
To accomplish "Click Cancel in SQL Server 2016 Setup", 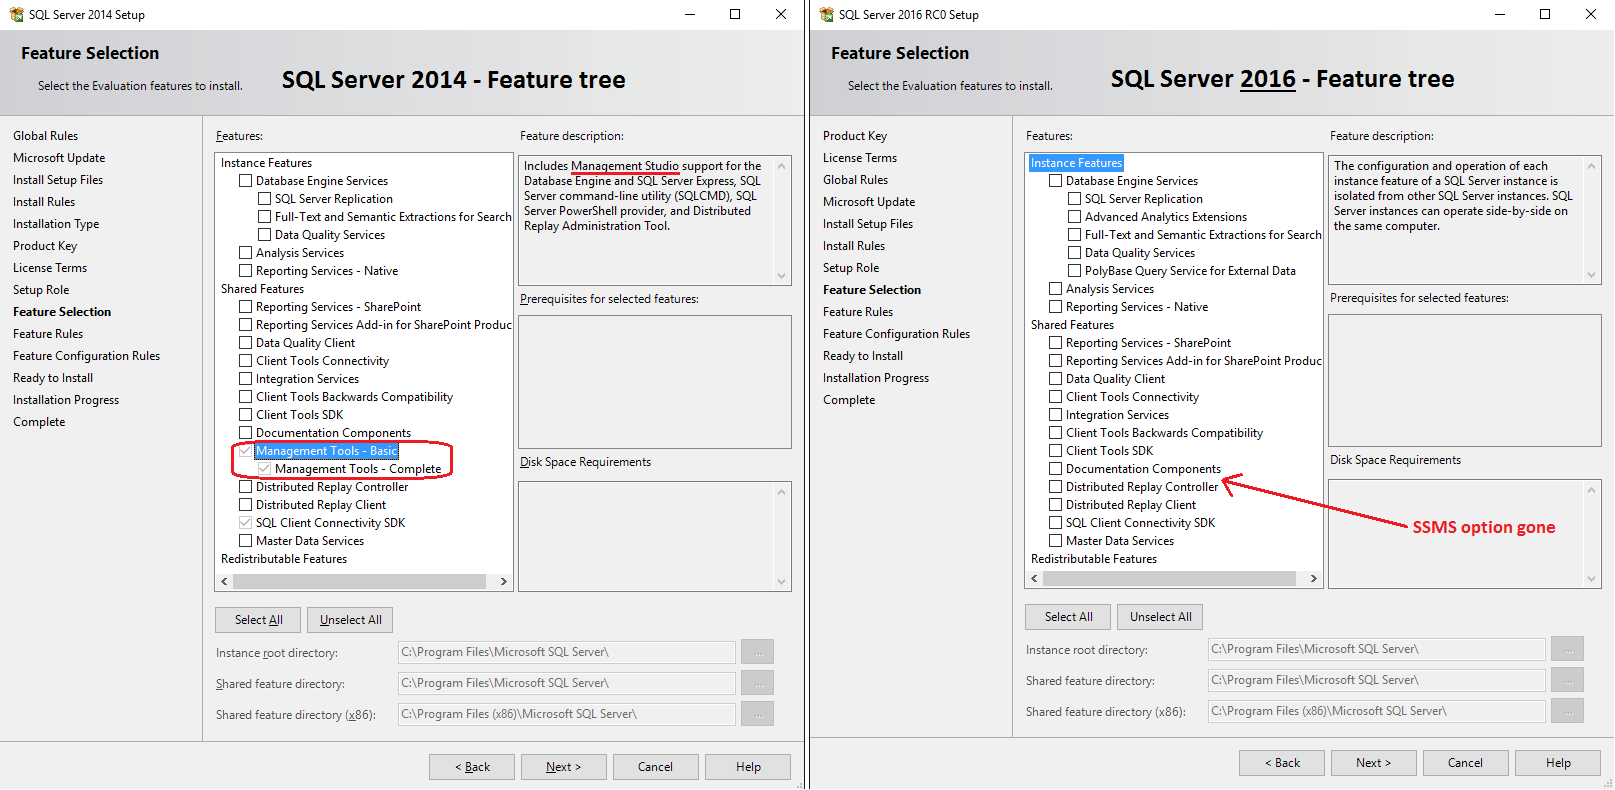I will [1466, 763].
